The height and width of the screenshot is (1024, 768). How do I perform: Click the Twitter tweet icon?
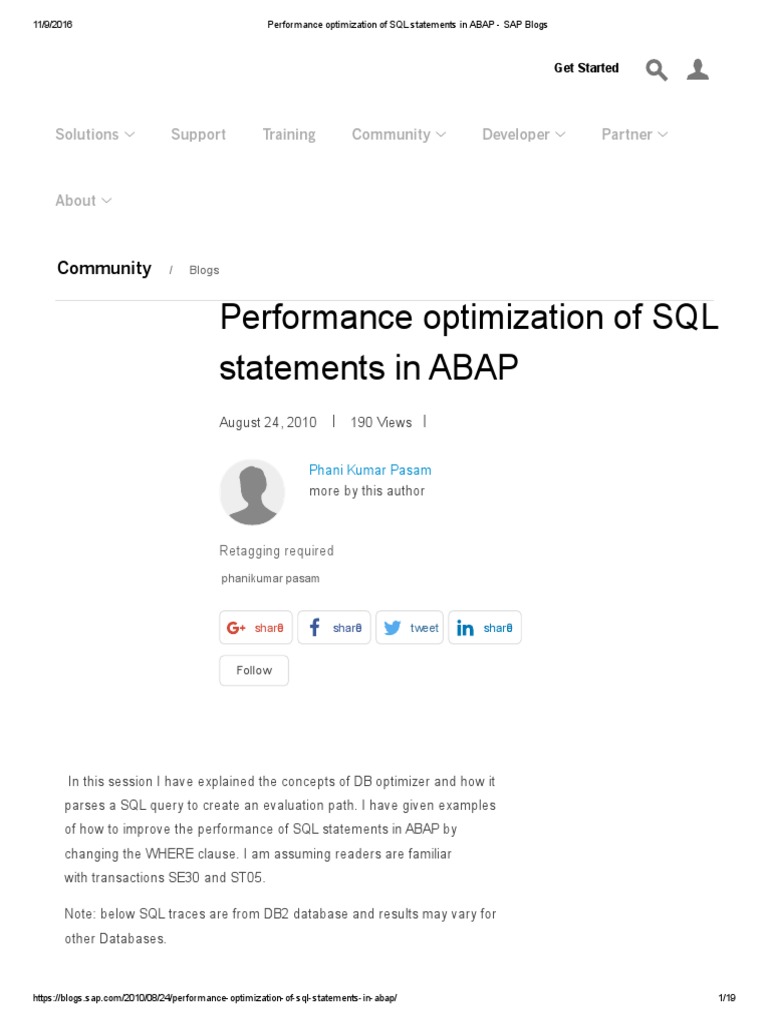click(392, 628)
